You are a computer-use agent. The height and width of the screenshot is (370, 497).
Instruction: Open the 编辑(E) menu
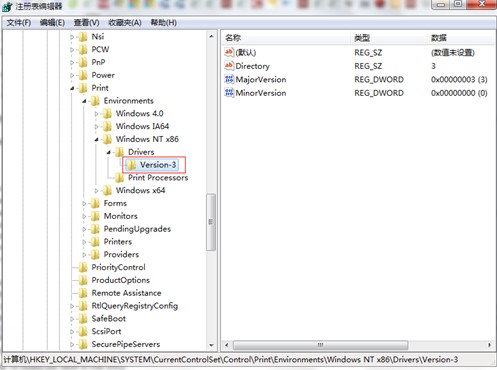point(52,23)
